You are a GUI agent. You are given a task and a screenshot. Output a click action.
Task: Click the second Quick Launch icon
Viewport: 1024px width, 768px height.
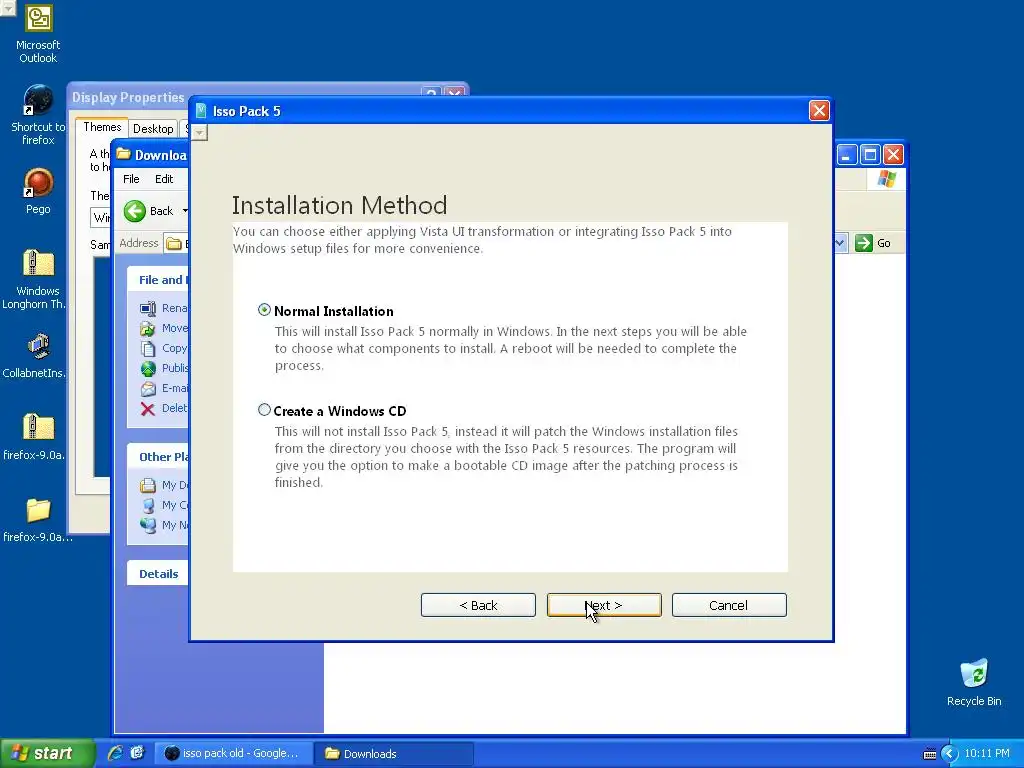coord(137,753)
